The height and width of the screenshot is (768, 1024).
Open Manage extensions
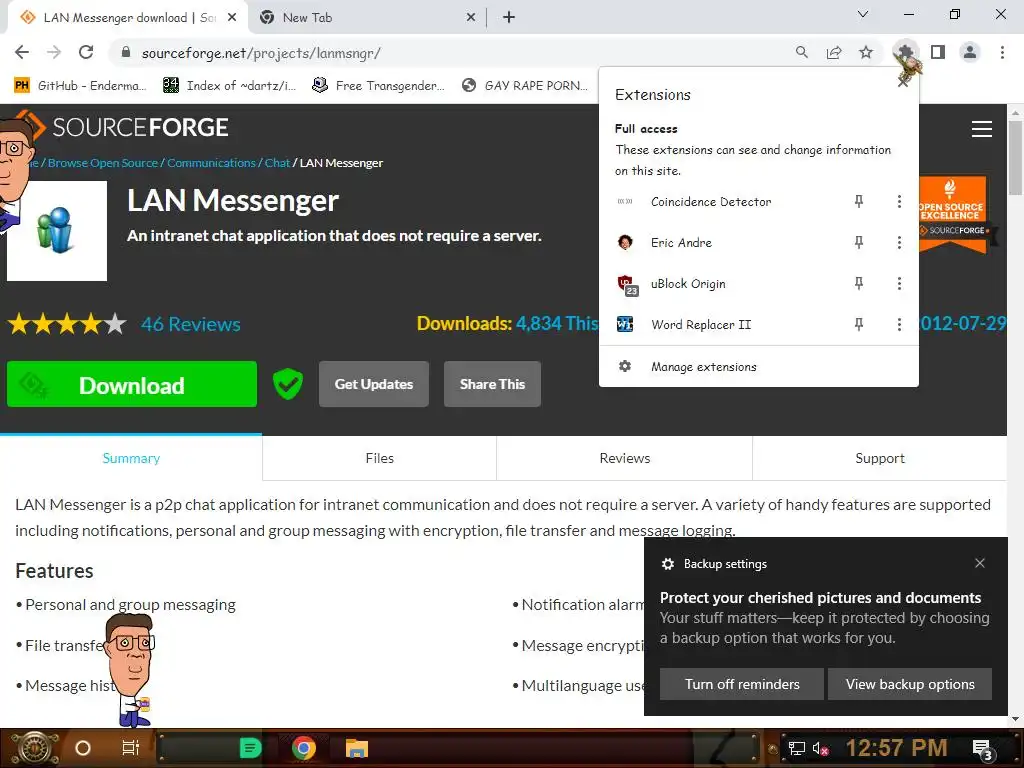tap(758, 366)
